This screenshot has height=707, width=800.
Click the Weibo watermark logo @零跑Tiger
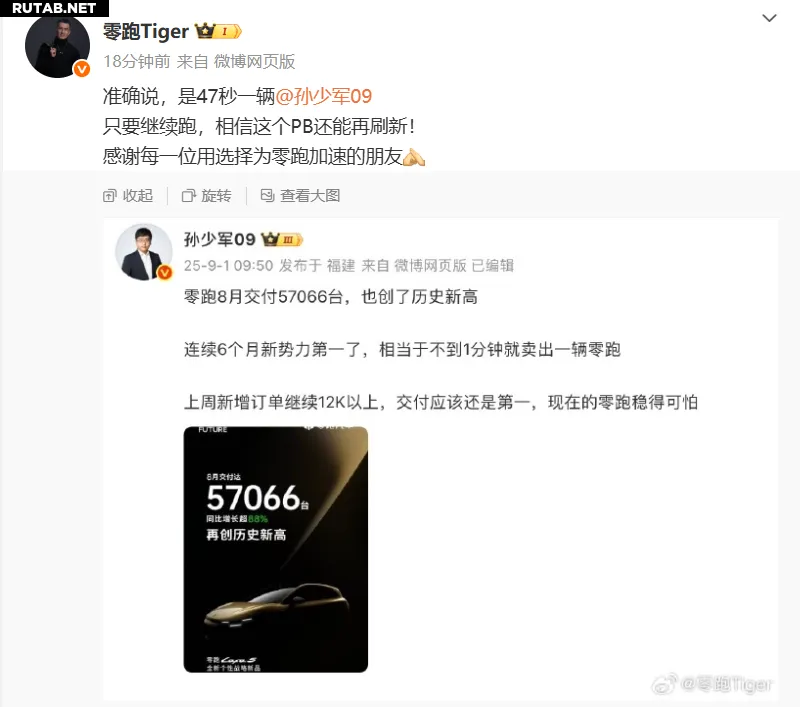pos(712,684)
